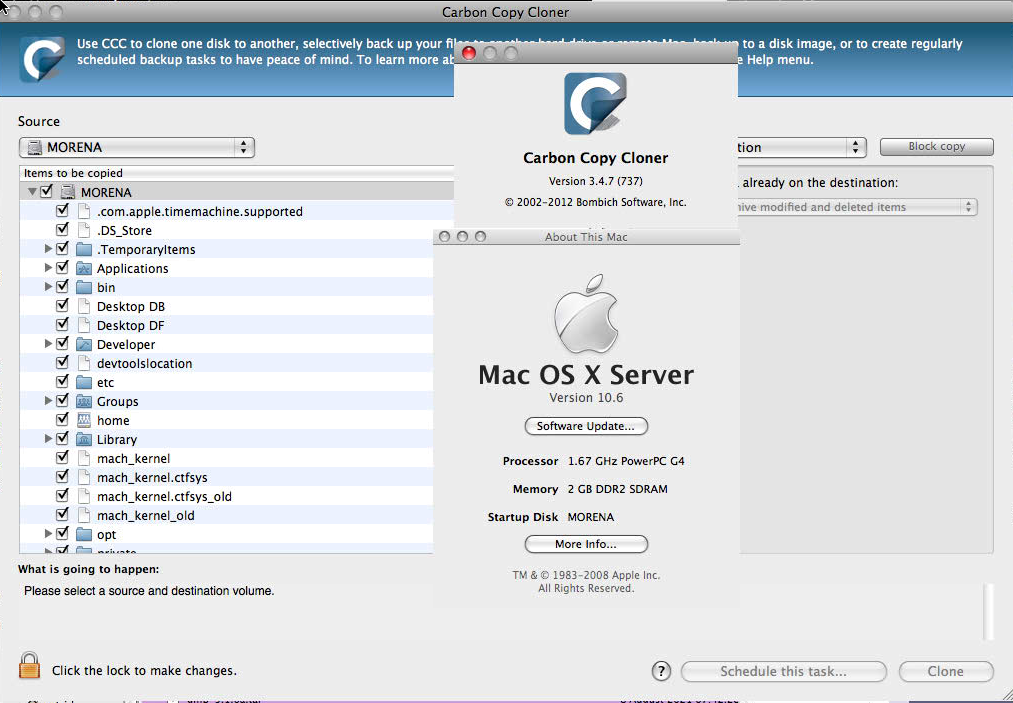Image resolution: width=1013 pixels, height=703 pixels.
Task: Collapse the MORENA tree root
Action: [x=32, y=192]
